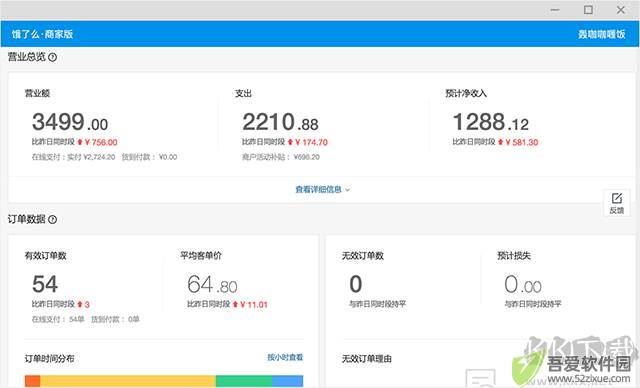Click the help icon beside 订单数据

pos(52,220)
